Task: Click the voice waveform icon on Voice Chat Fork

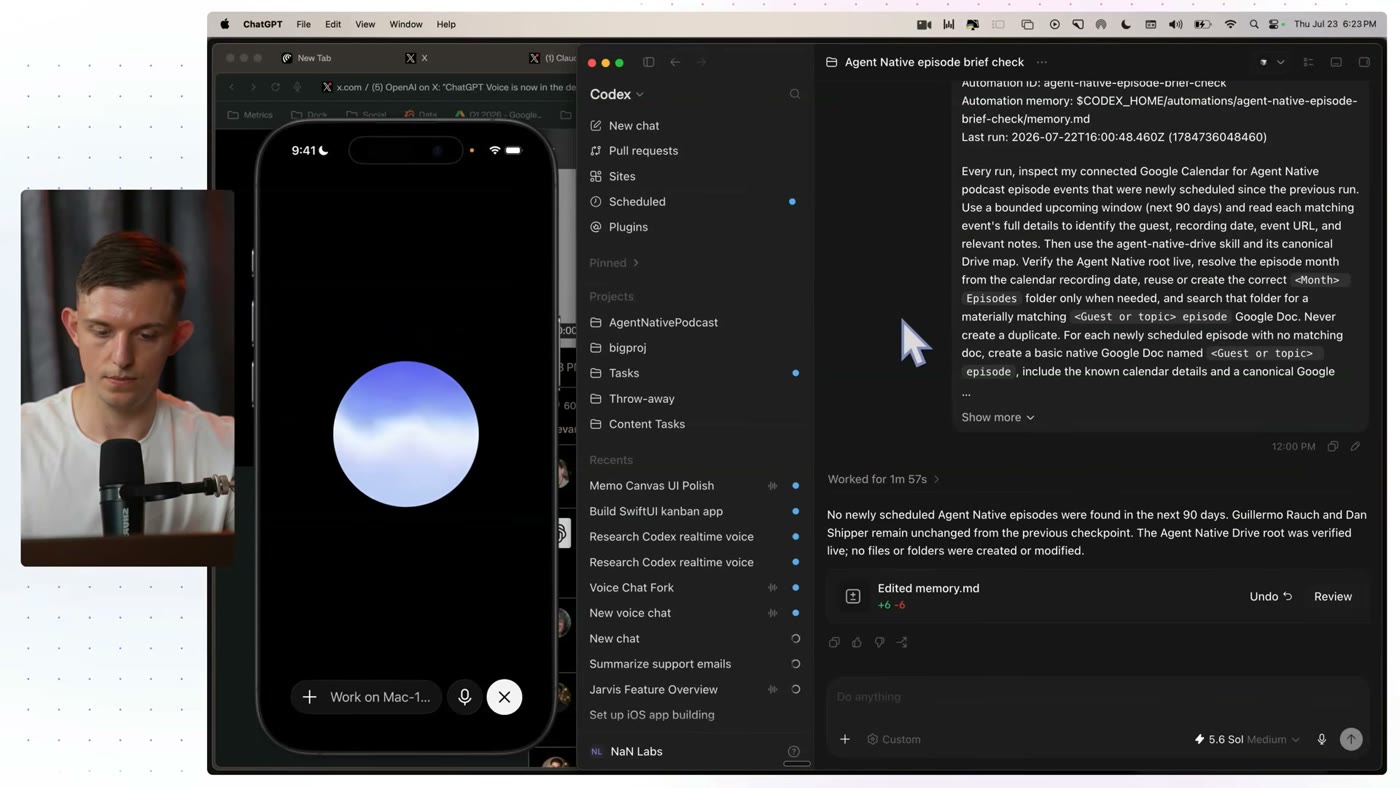Action: [x=772, y=588]
